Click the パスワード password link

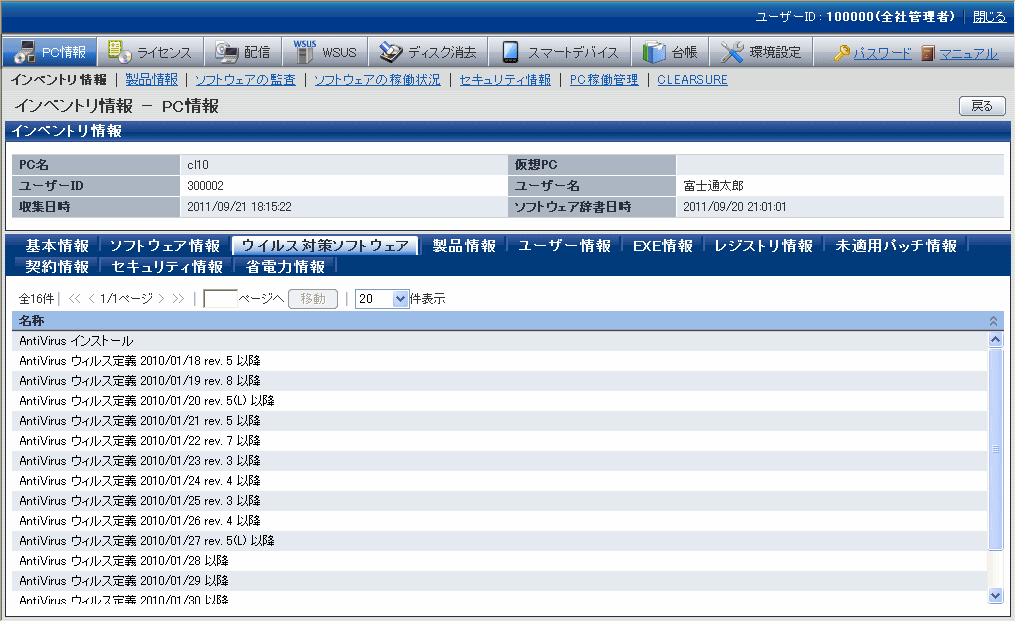(x=882, y=54)
